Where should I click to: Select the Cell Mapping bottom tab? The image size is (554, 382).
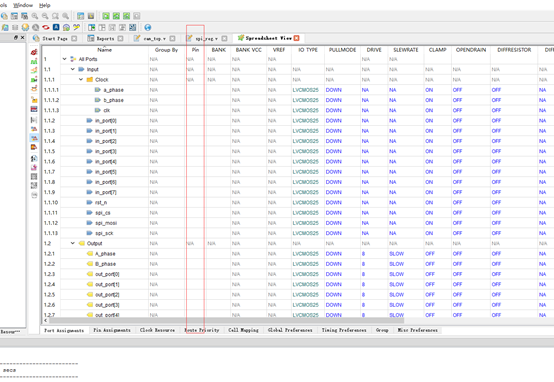pyautogui.click(x=243, y=330)
